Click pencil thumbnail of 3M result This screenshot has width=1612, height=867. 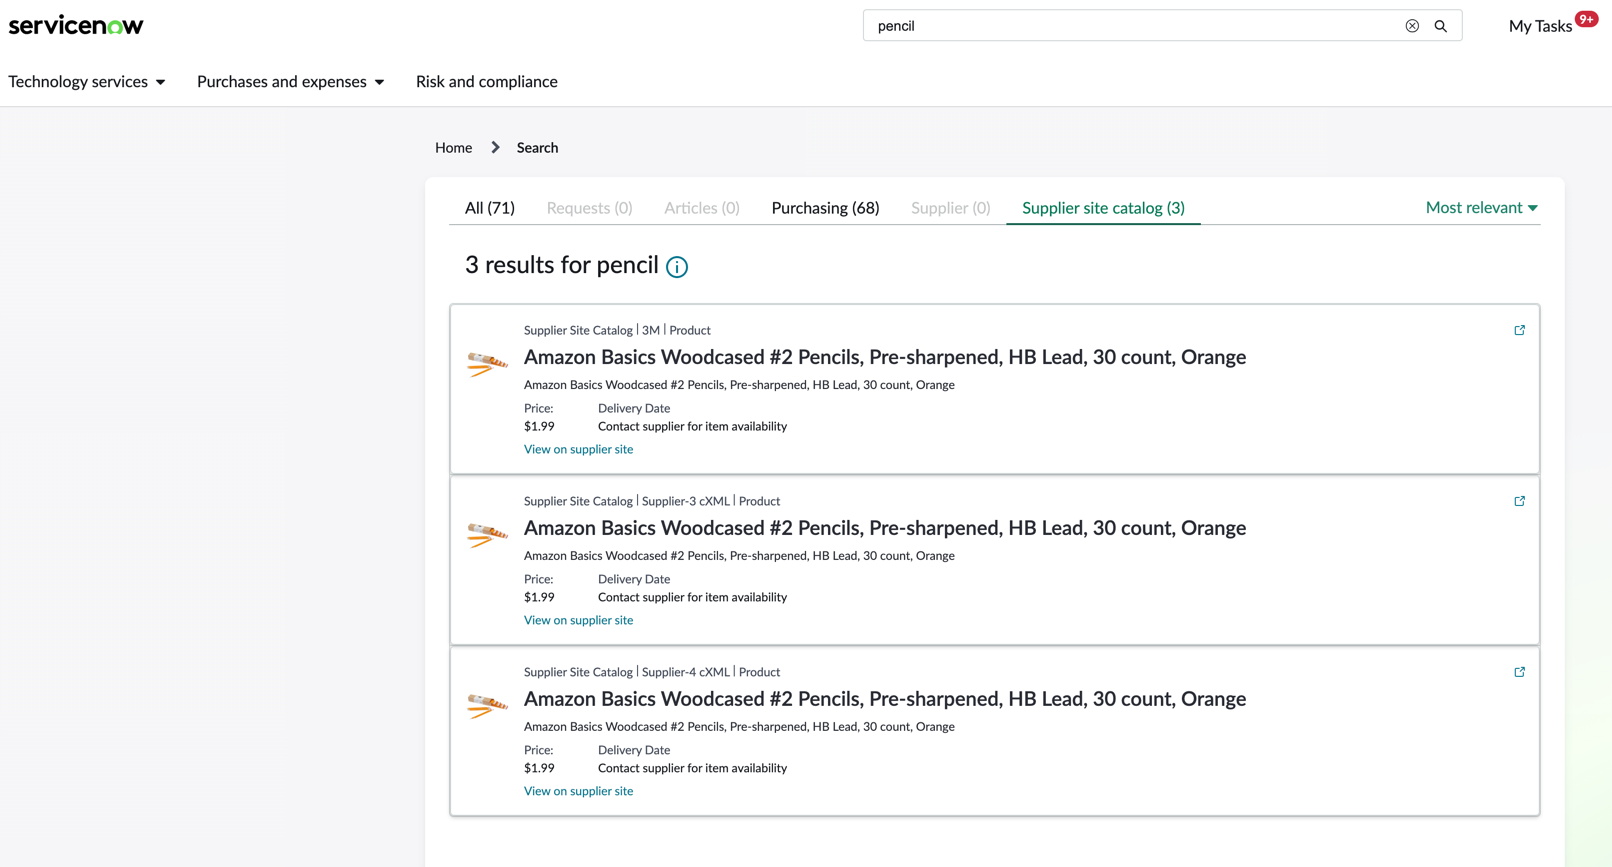coord(487,363)
